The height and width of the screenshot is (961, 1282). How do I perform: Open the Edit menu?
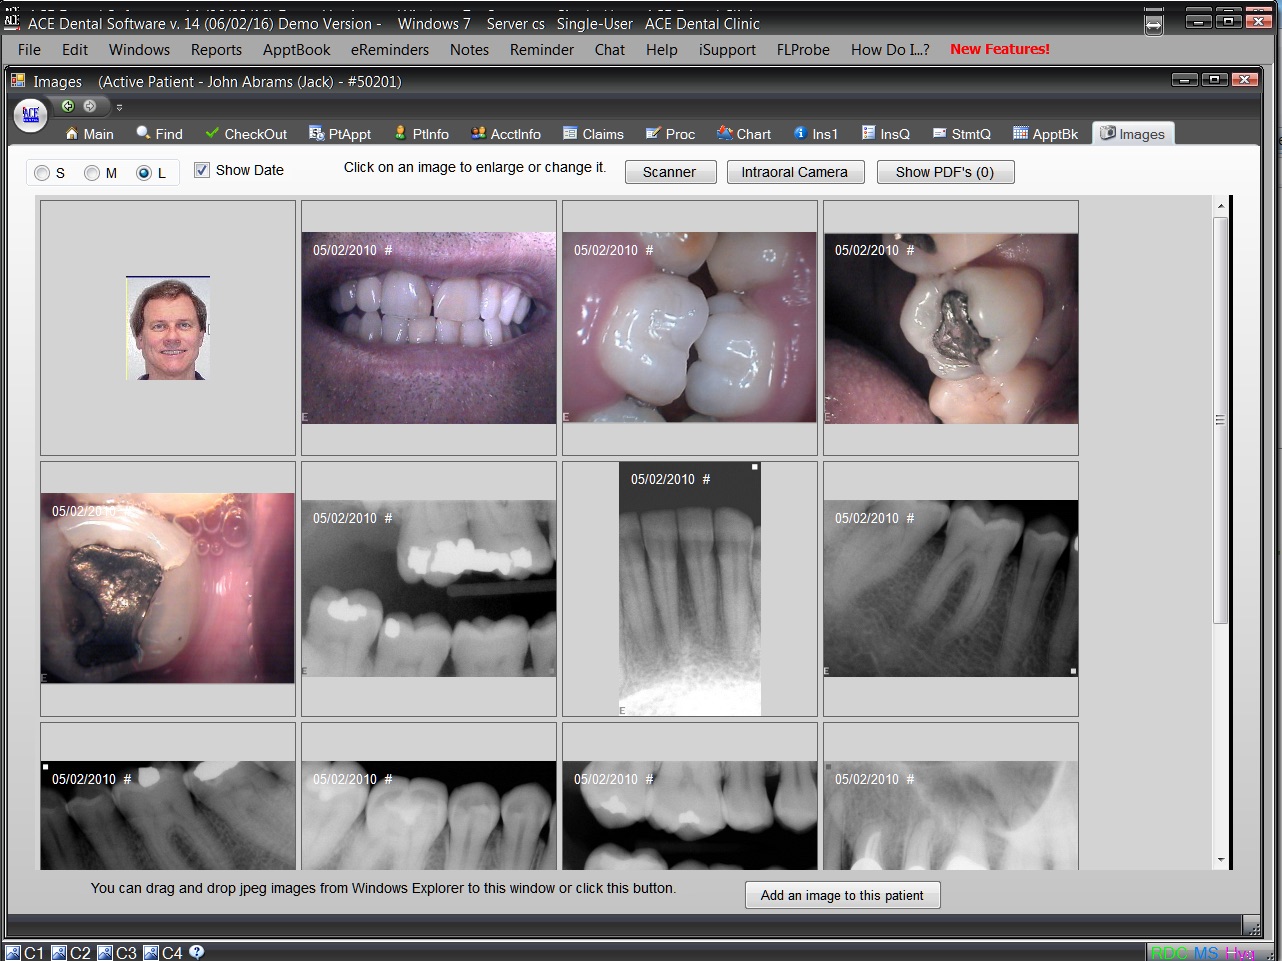pos(75,49)
